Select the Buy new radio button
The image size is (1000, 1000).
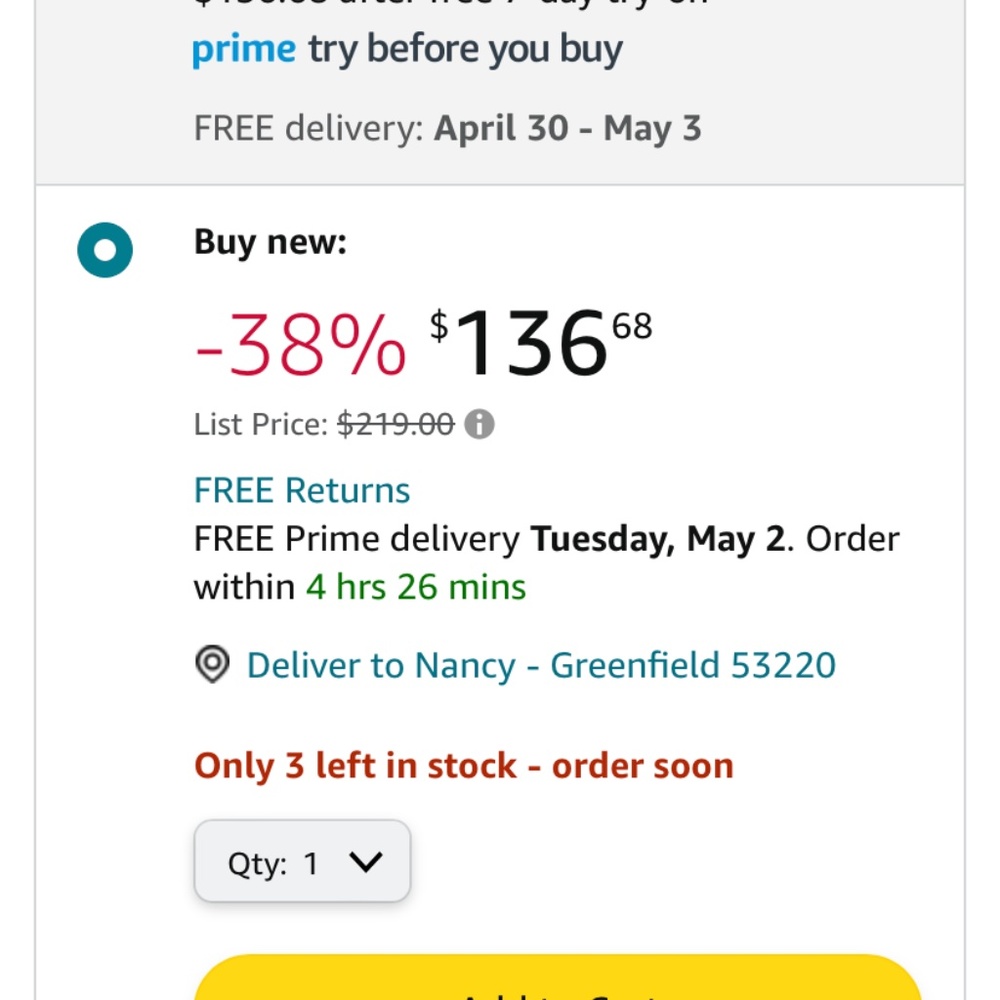(105, 249)
